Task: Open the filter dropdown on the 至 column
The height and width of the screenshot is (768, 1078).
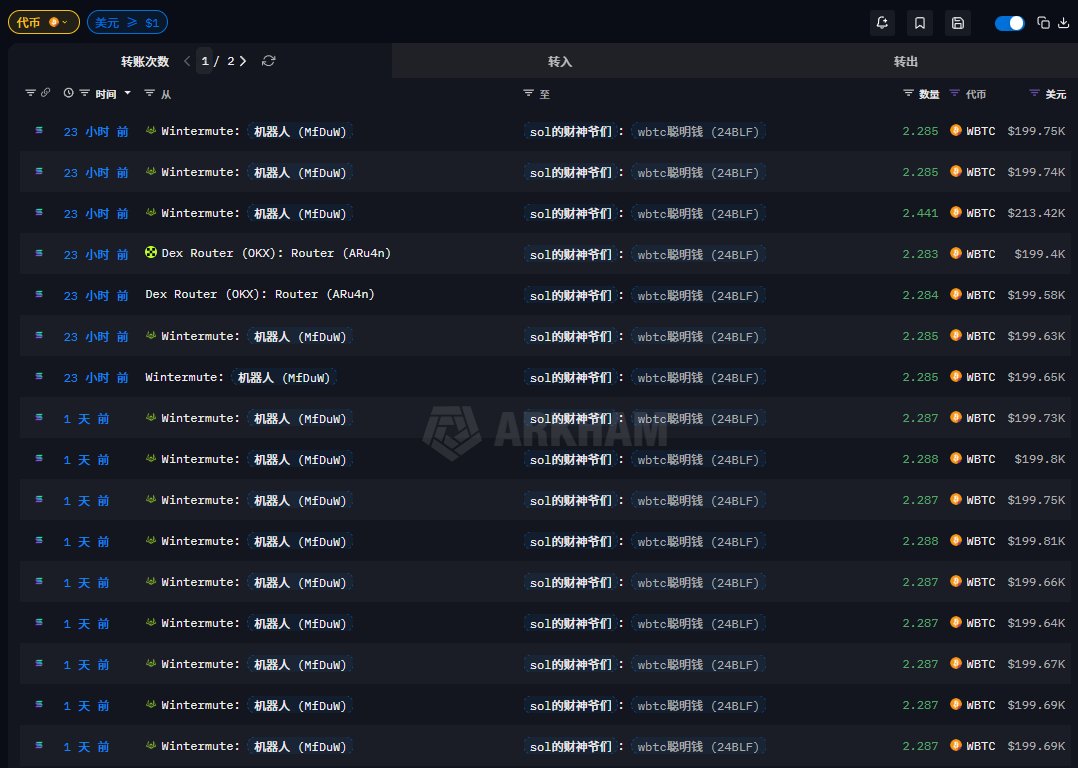Action: coord(529,93)
